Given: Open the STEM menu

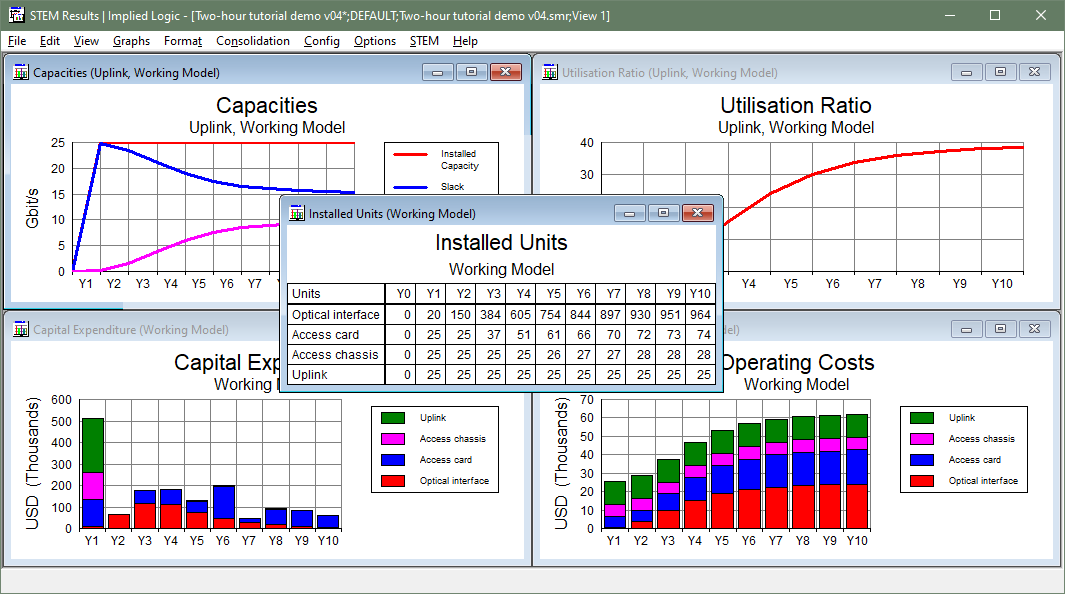Looking at the screenshot, I should pos(424,41).
